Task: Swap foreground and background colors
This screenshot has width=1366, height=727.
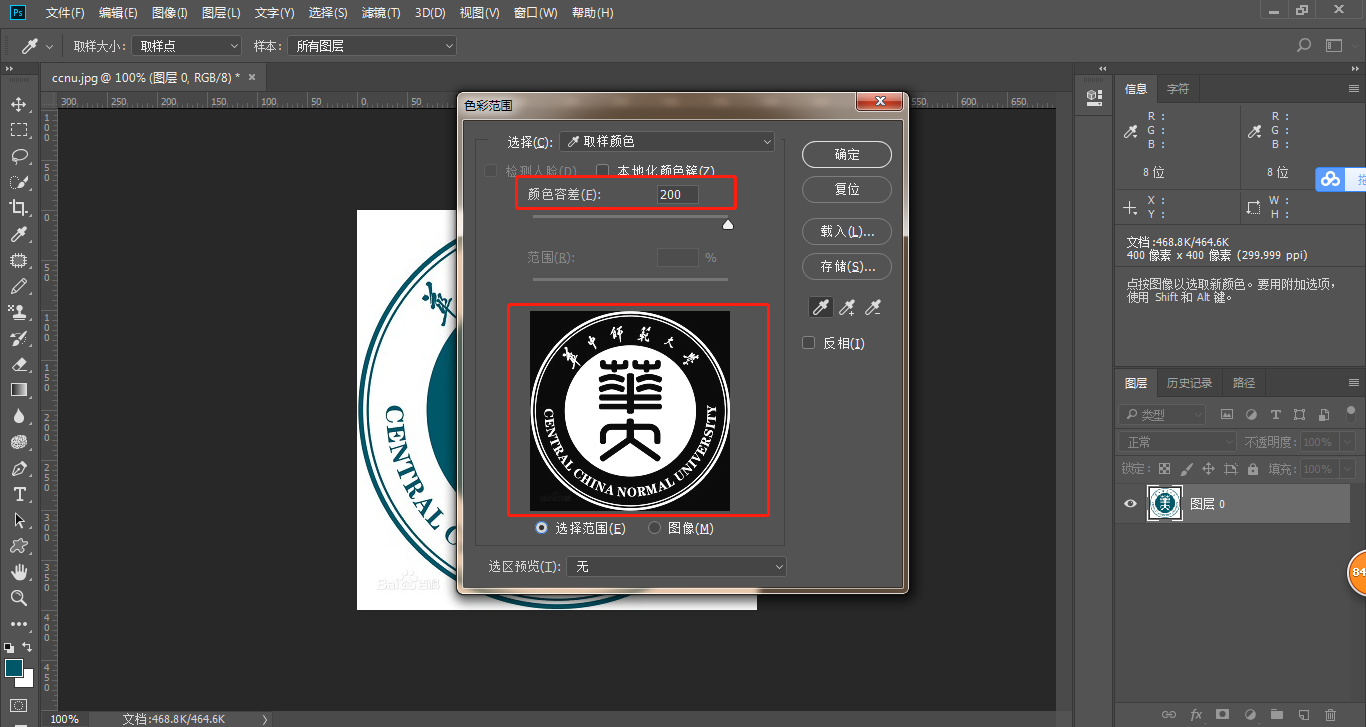Action: tap(28, 647)
